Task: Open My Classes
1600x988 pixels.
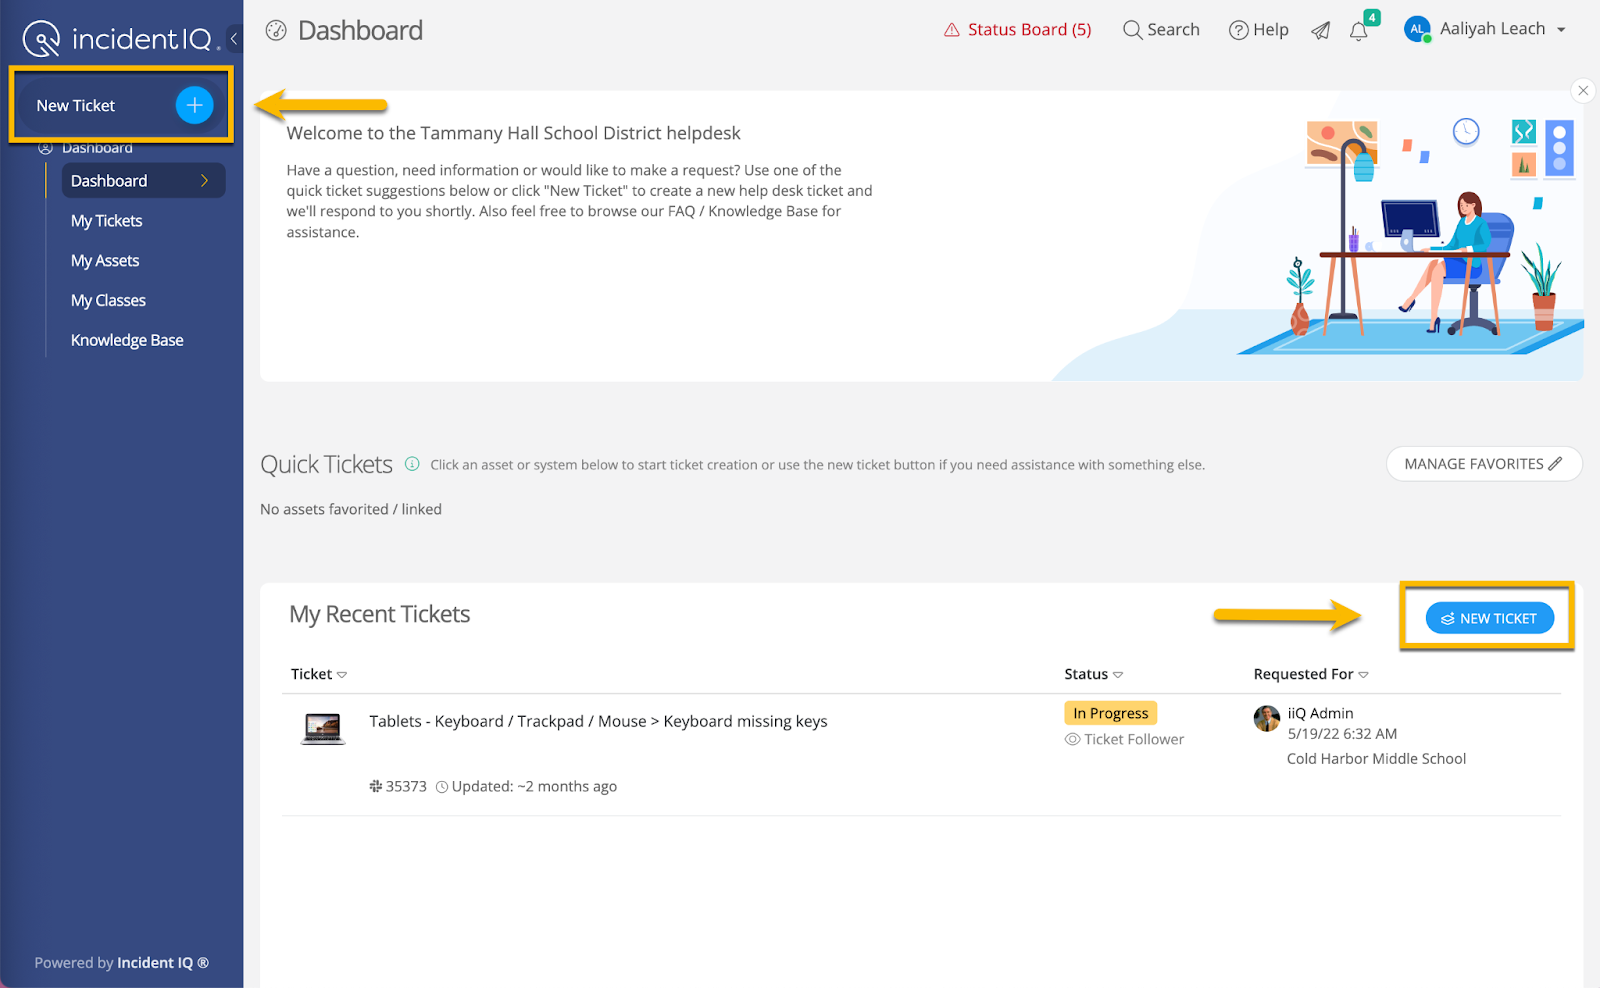Action: coord(108,301)
